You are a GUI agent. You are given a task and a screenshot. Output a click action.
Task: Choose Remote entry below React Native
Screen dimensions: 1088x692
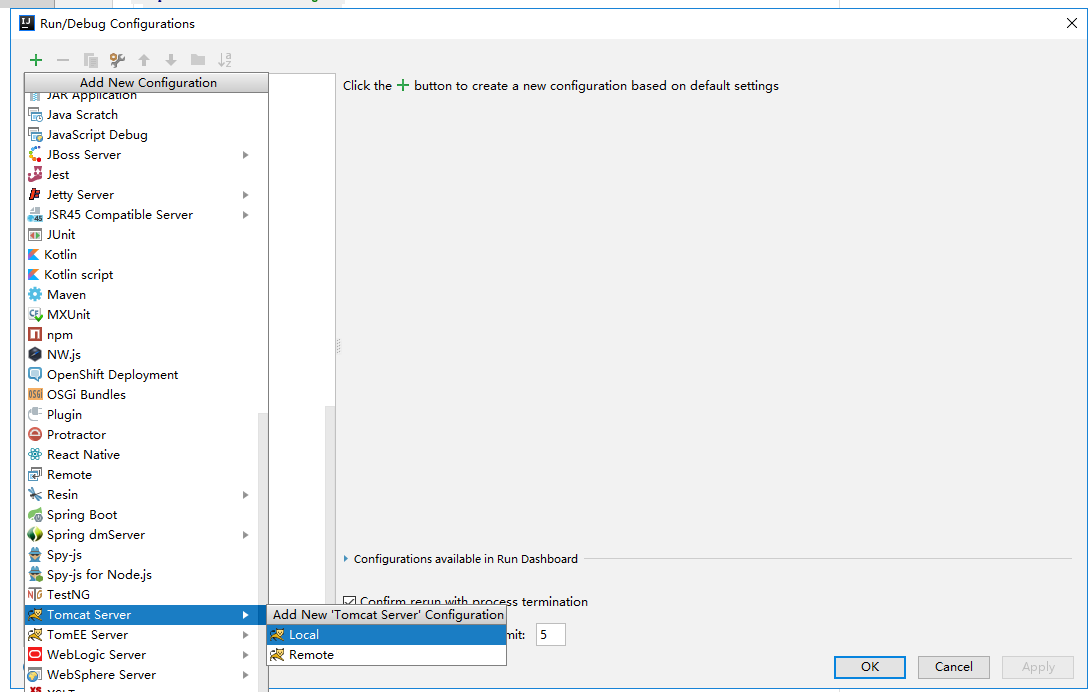coord(142,475)
